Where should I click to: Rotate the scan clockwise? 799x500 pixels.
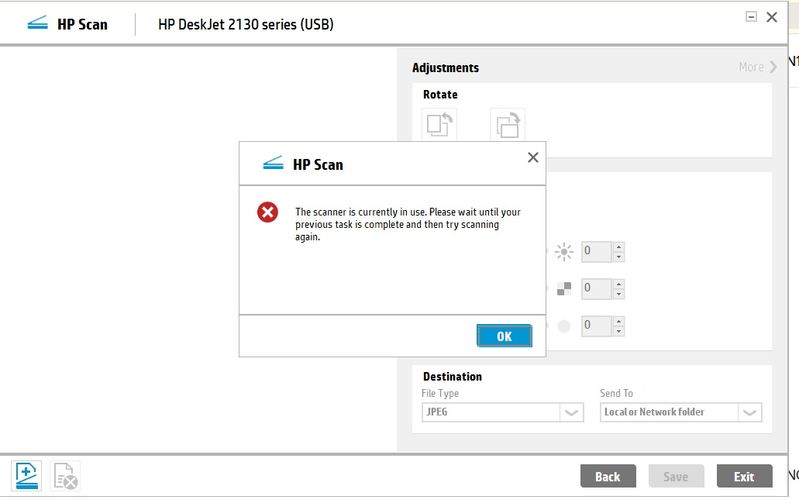[x=508, y=124]
